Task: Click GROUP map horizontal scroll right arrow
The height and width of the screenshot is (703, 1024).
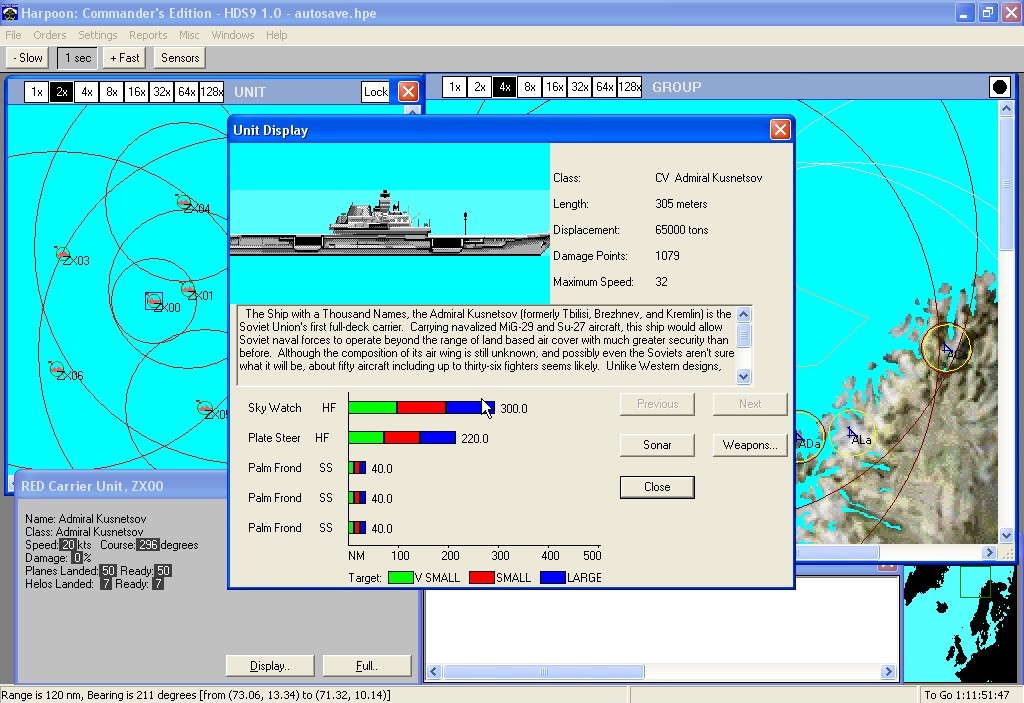Action: click(x=989, y=553)
